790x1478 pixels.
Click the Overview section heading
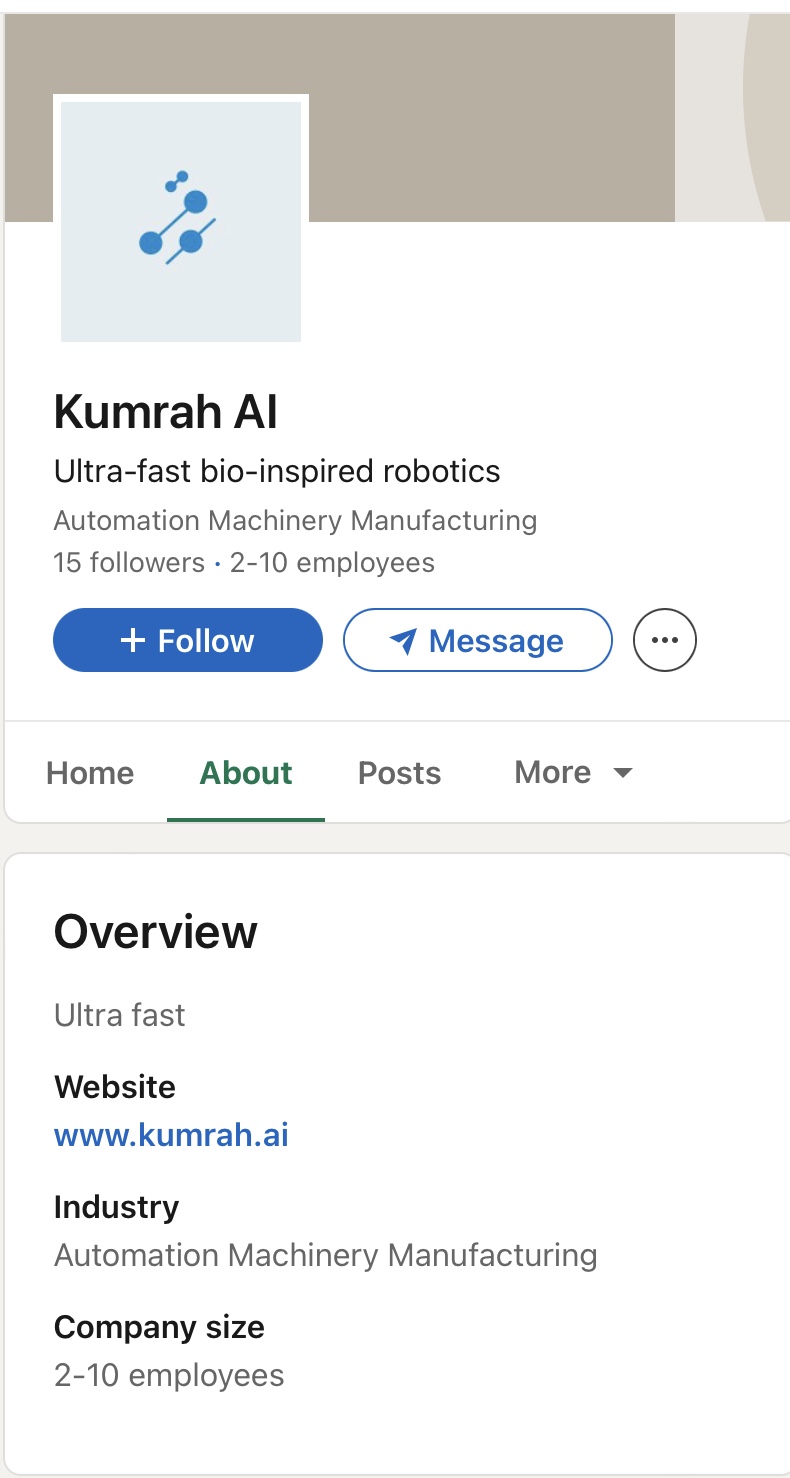pos(156,932)
